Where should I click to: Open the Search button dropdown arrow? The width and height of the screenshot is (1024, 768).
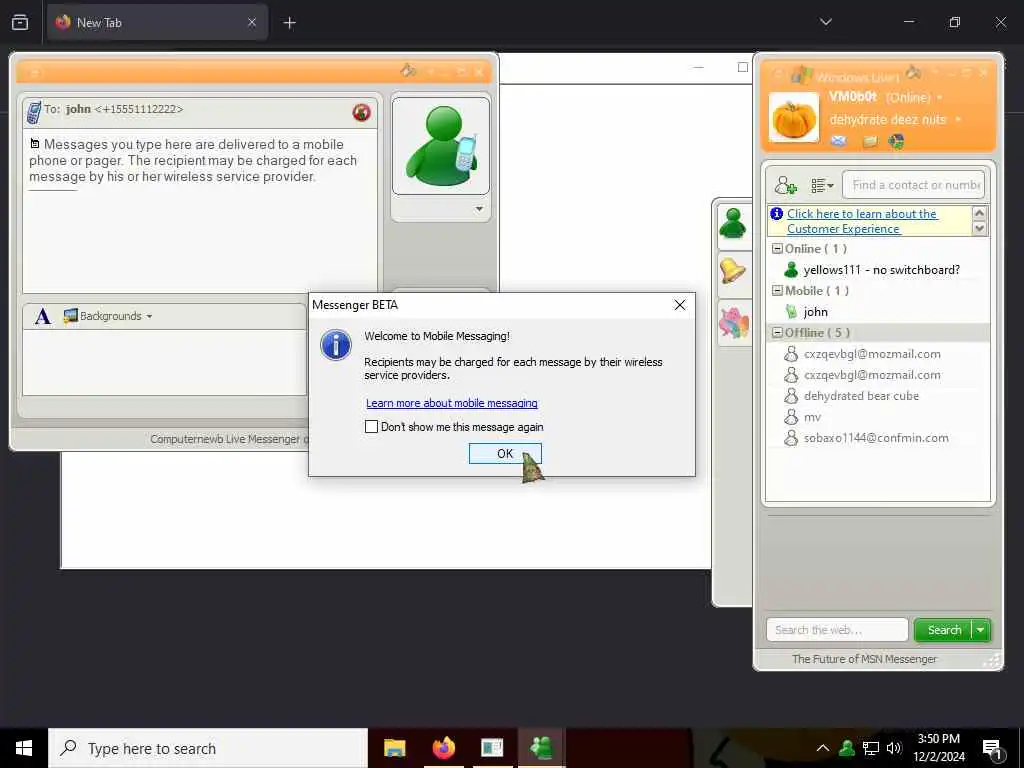981,630
